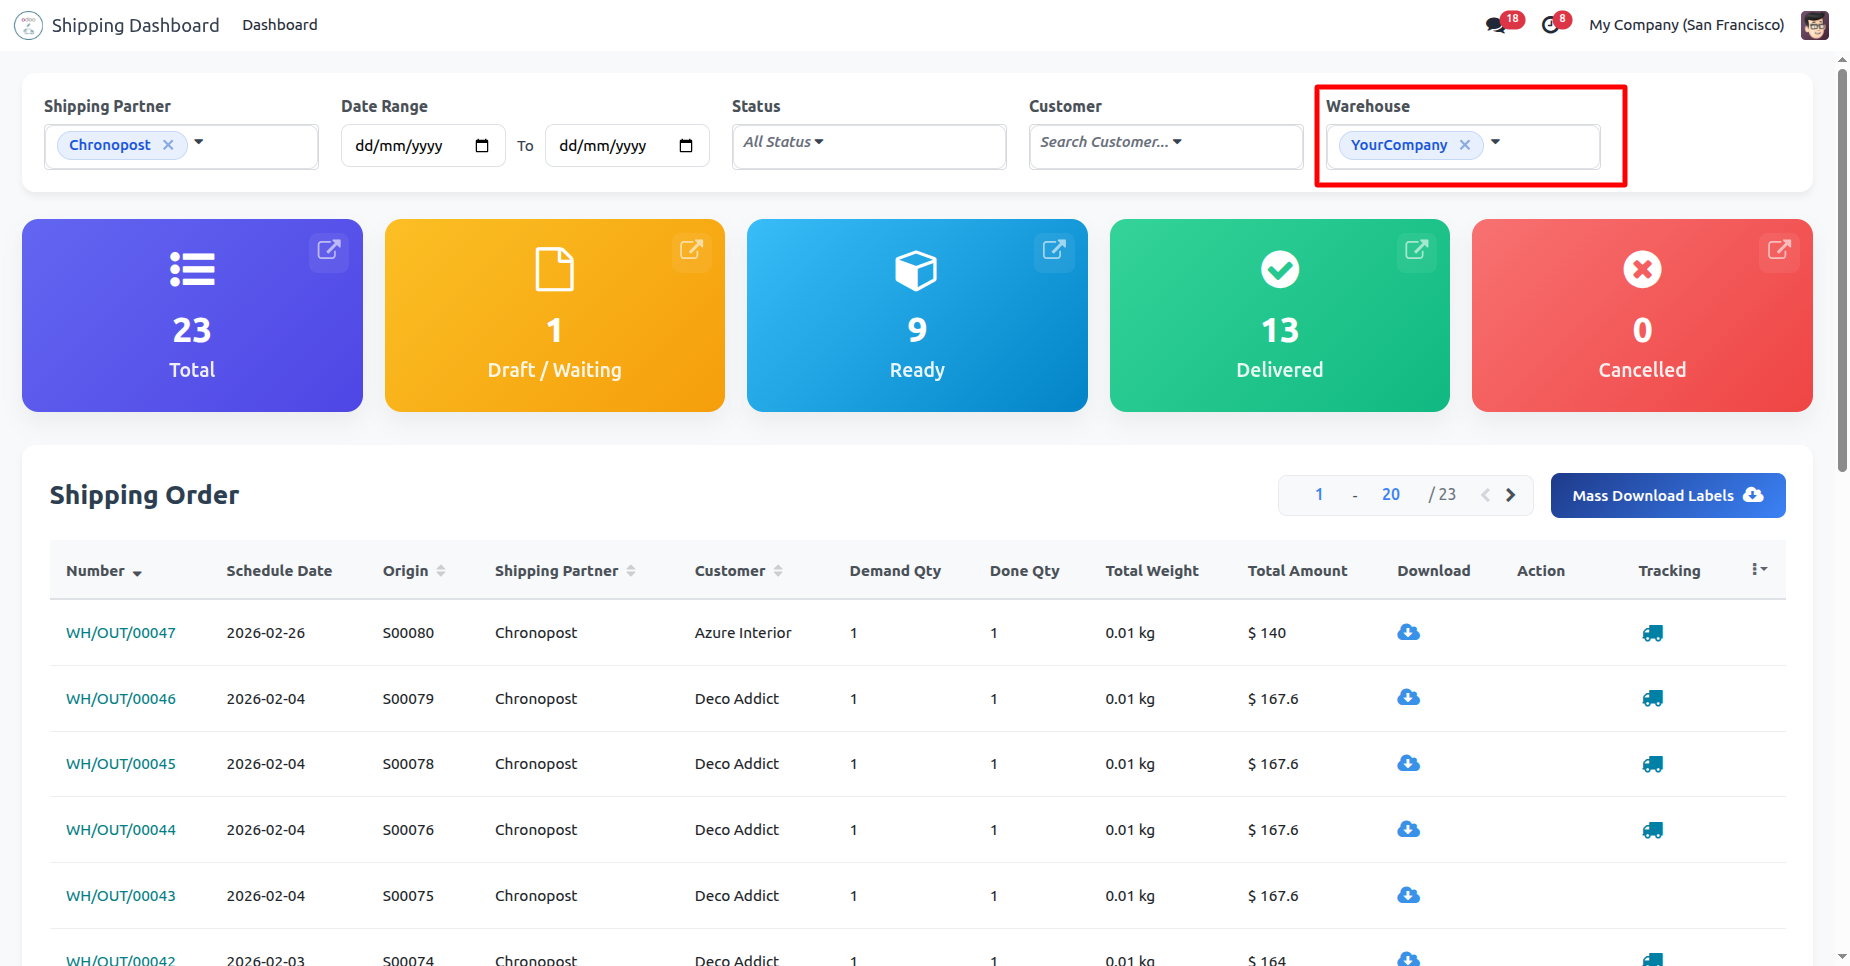1850x966 pixels.
Task: Open the Total card external link icon
Action: tap(329, 250)
